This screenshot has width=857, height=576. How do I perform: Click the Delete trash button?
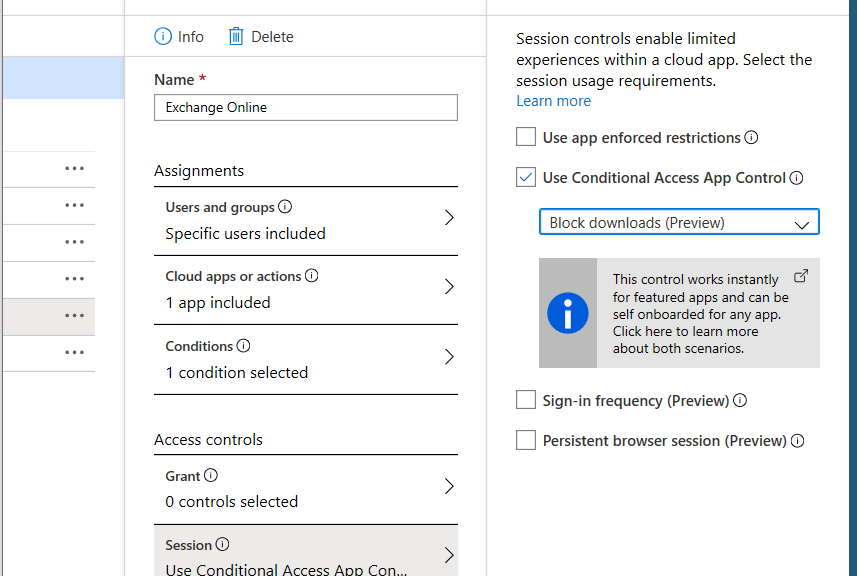261,37
